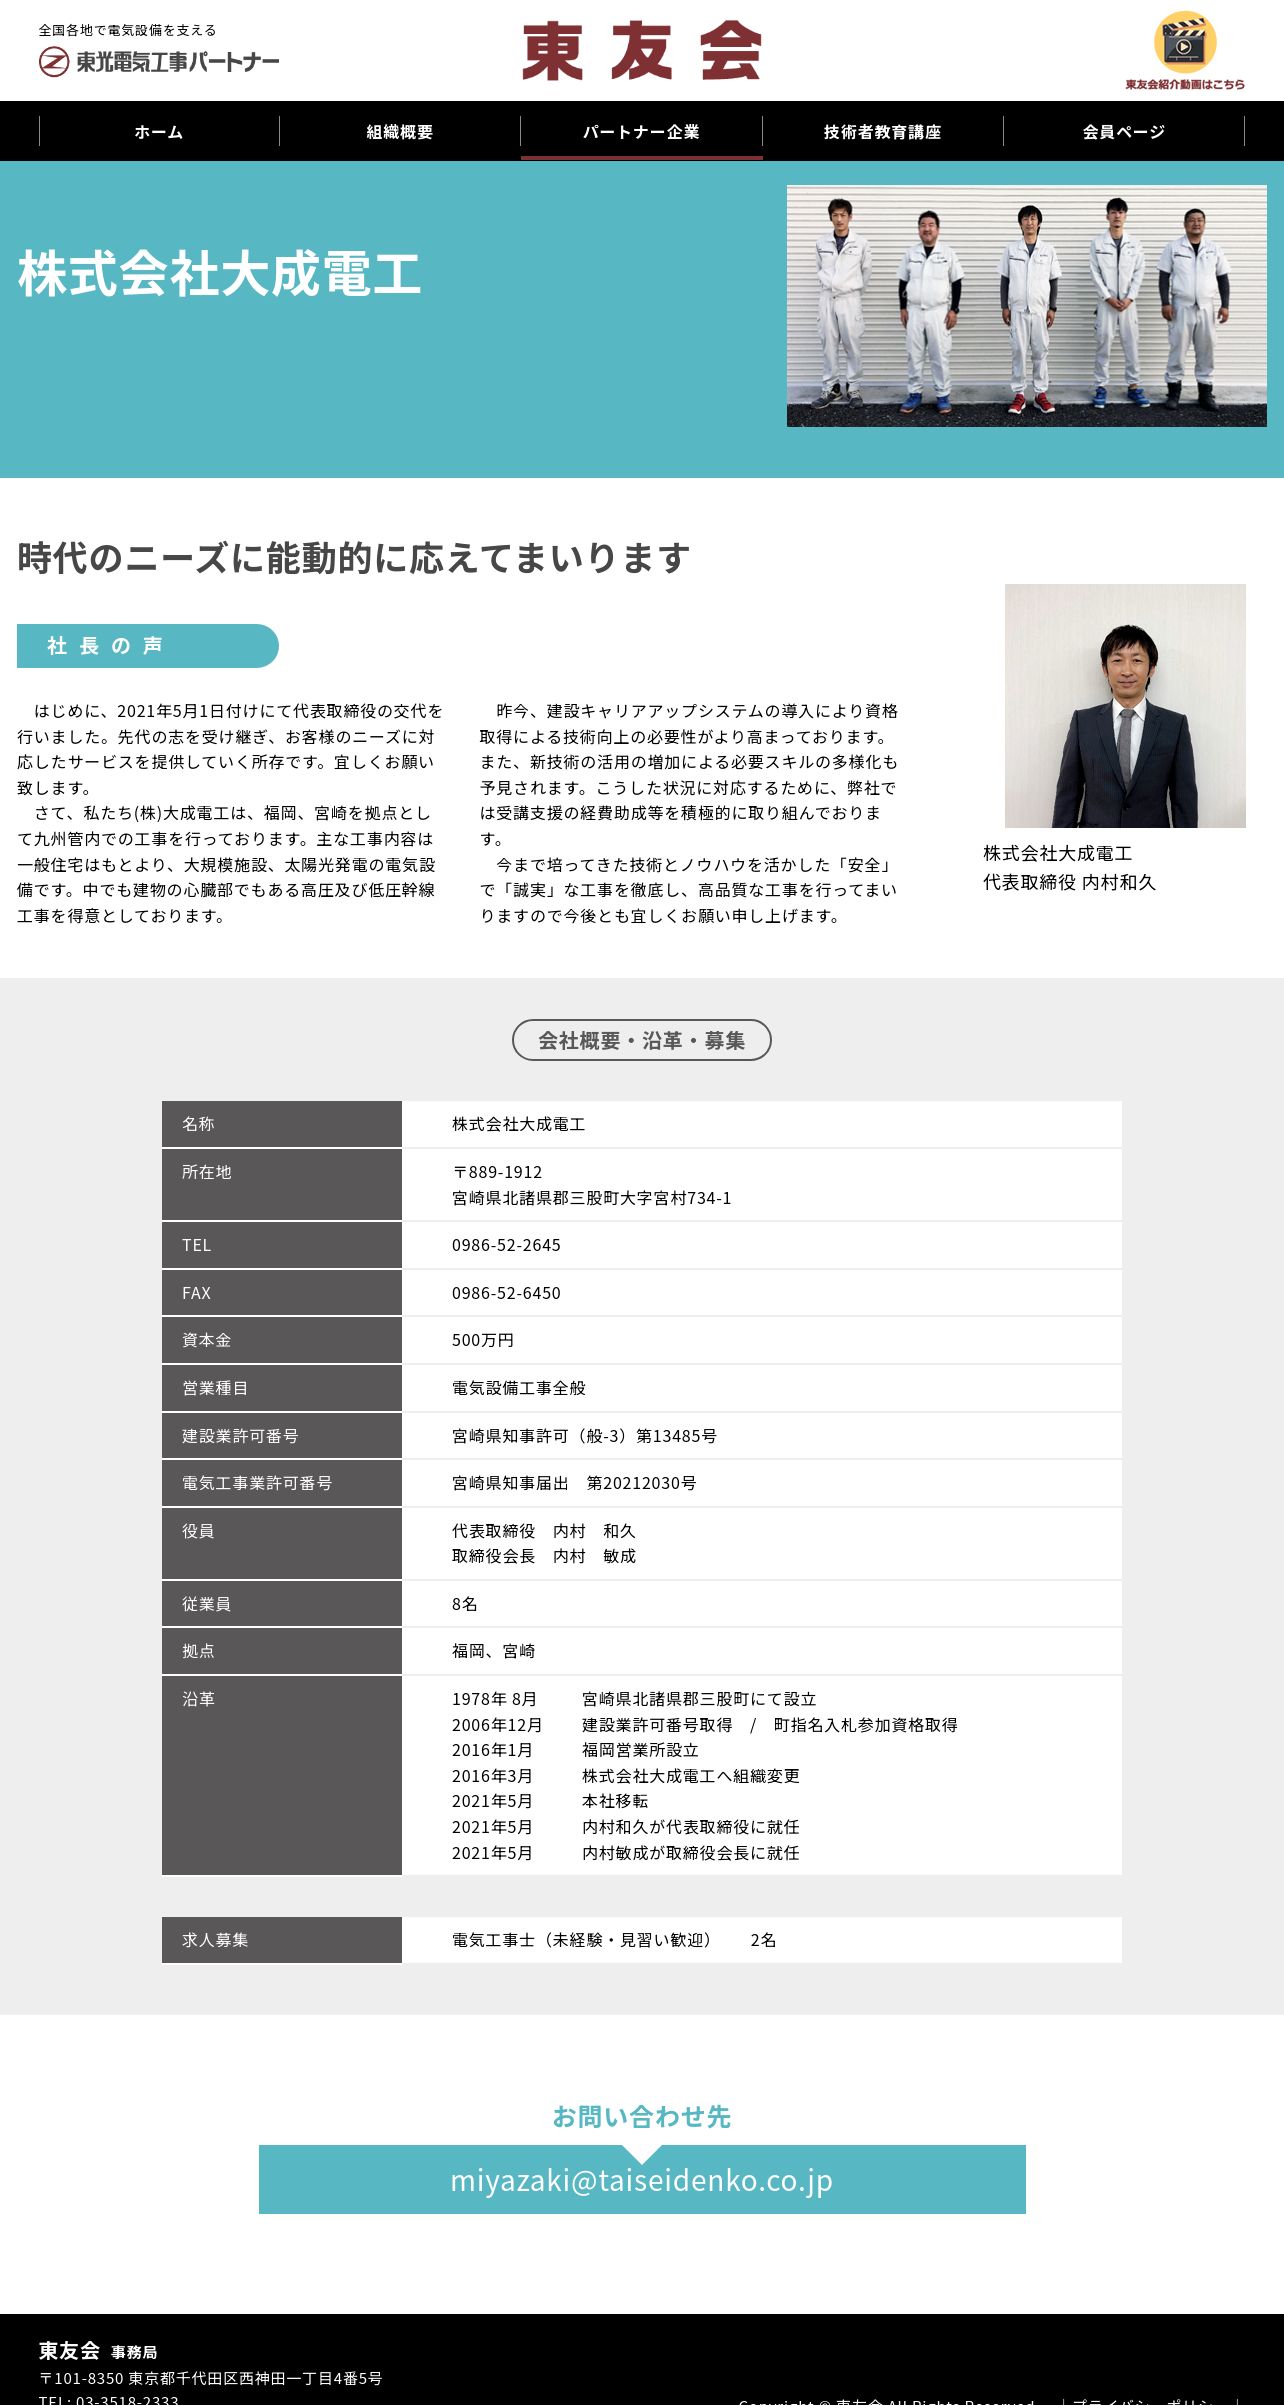
Task: Click the history entry 福岡営業所設立
Action: 640,1750
